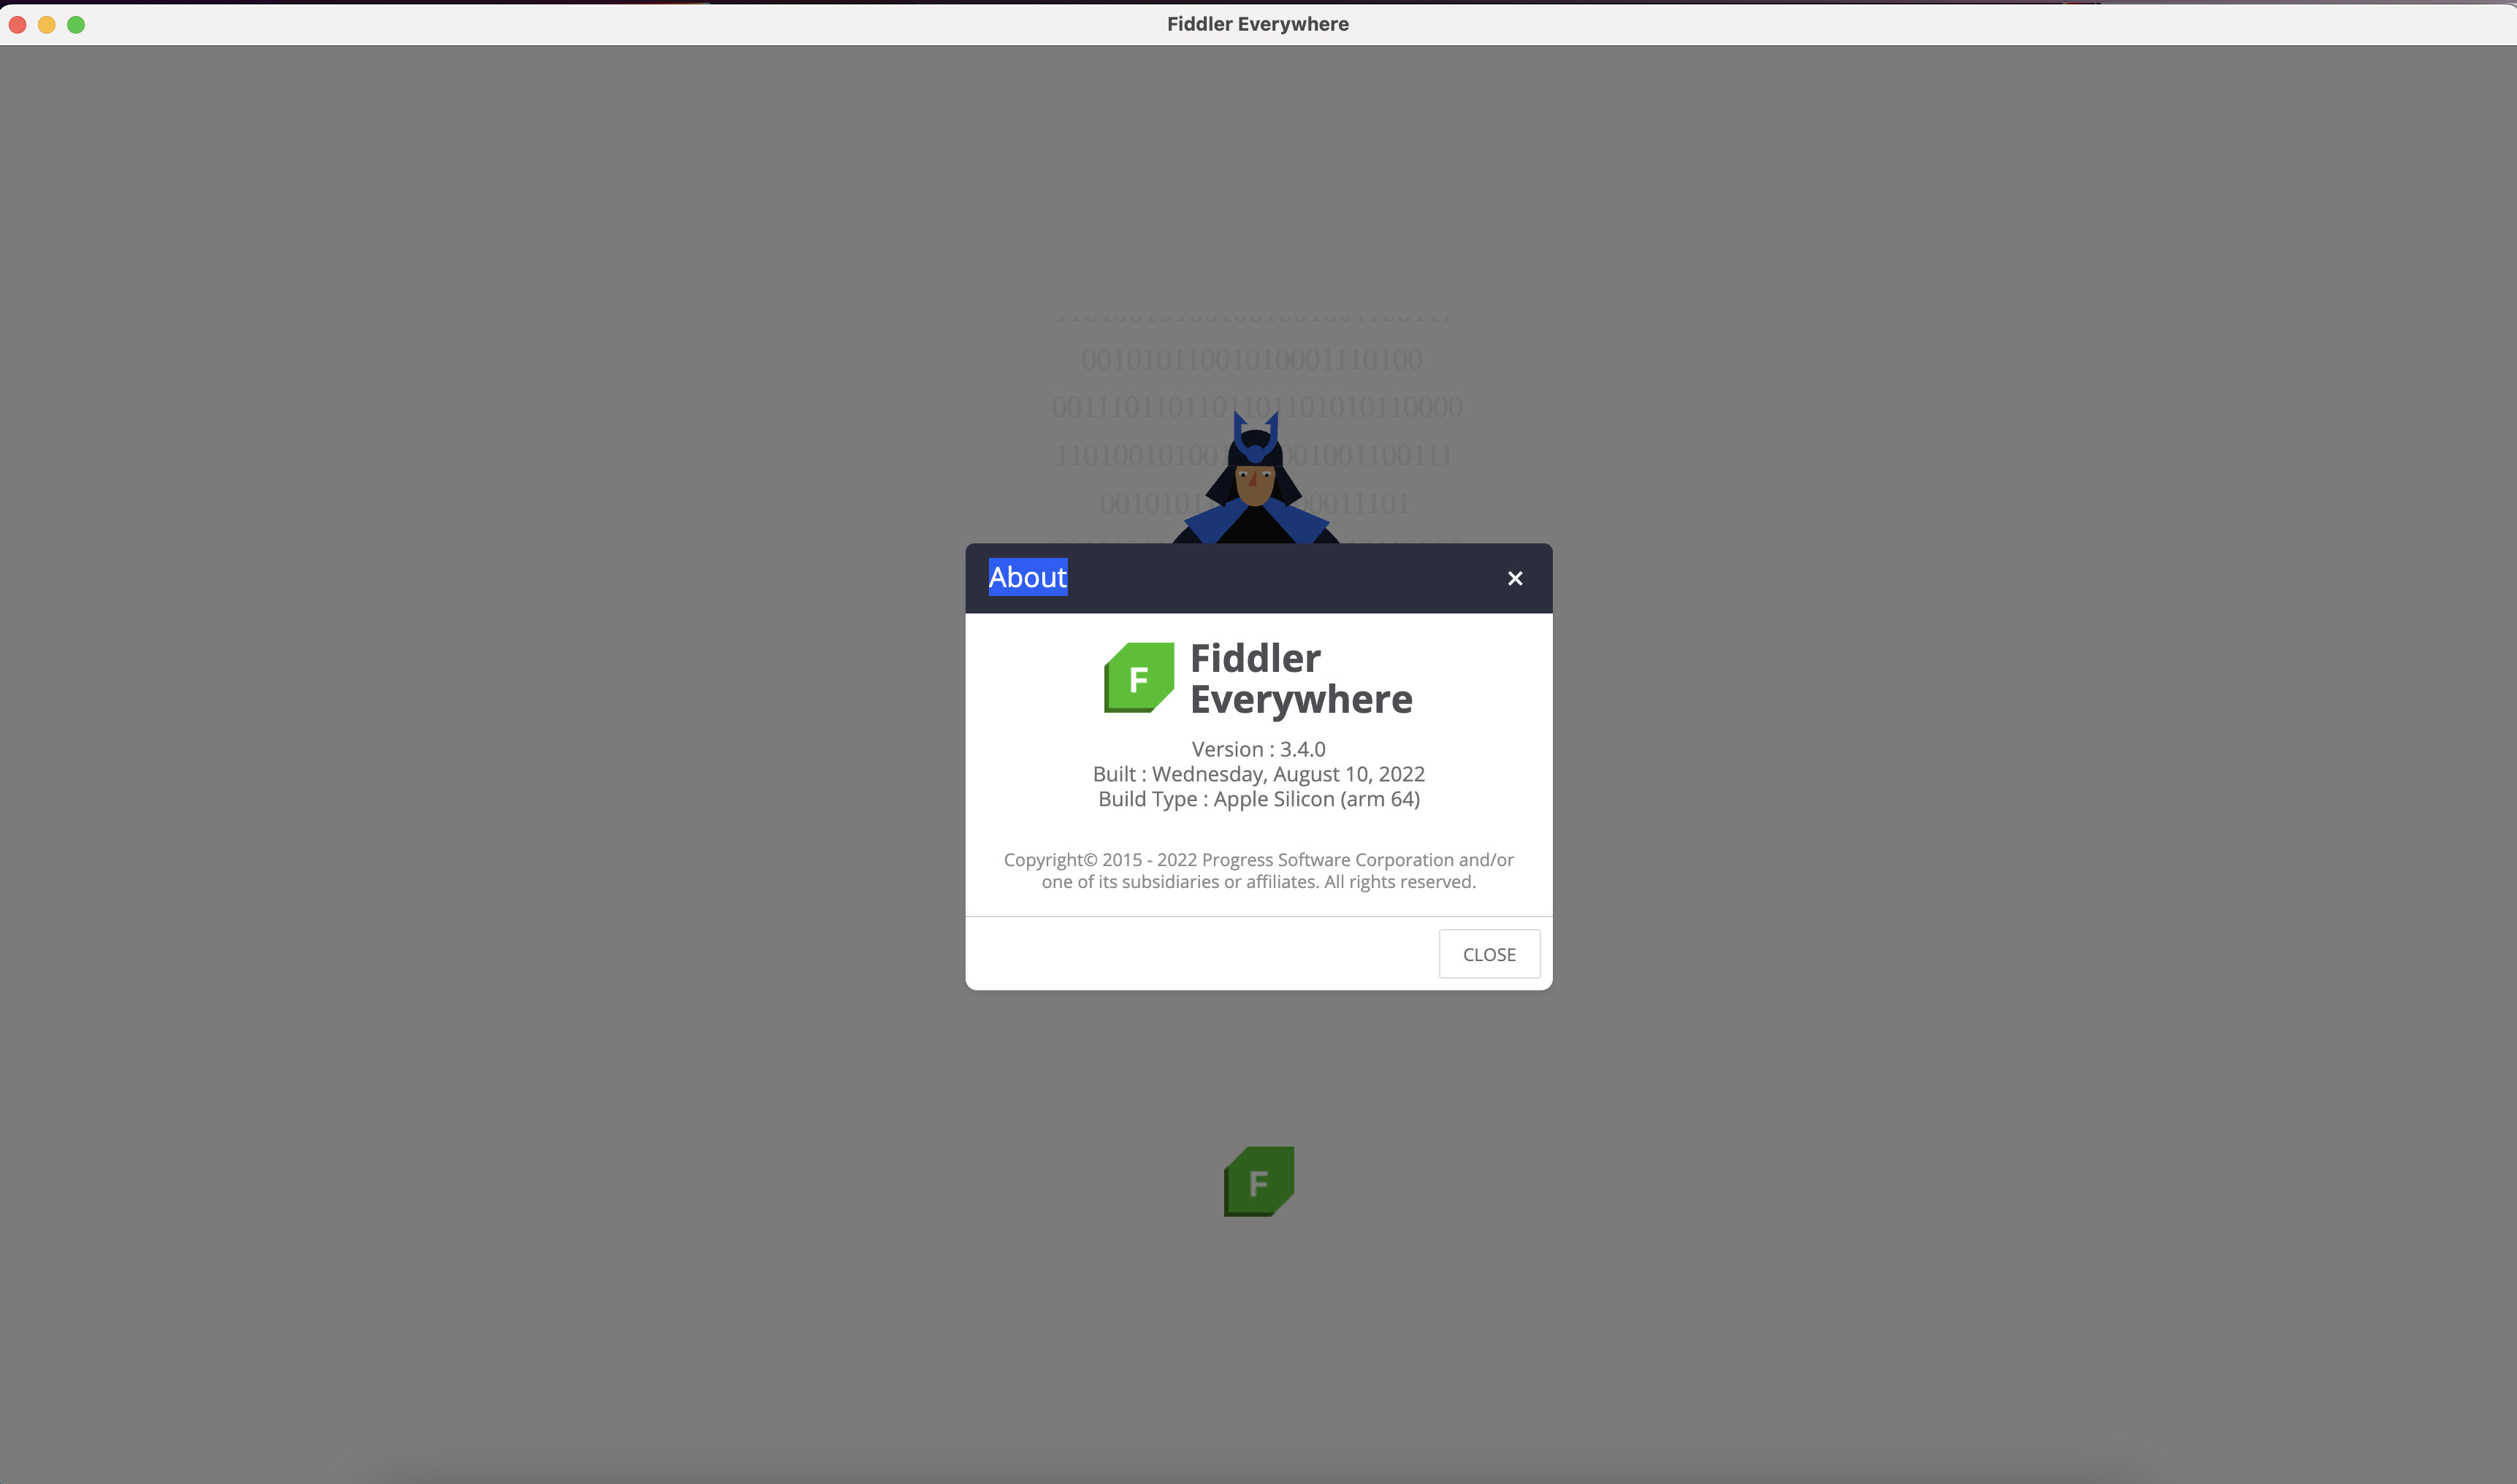Click the Fiddler Everywhere window title

point(1258,24)
